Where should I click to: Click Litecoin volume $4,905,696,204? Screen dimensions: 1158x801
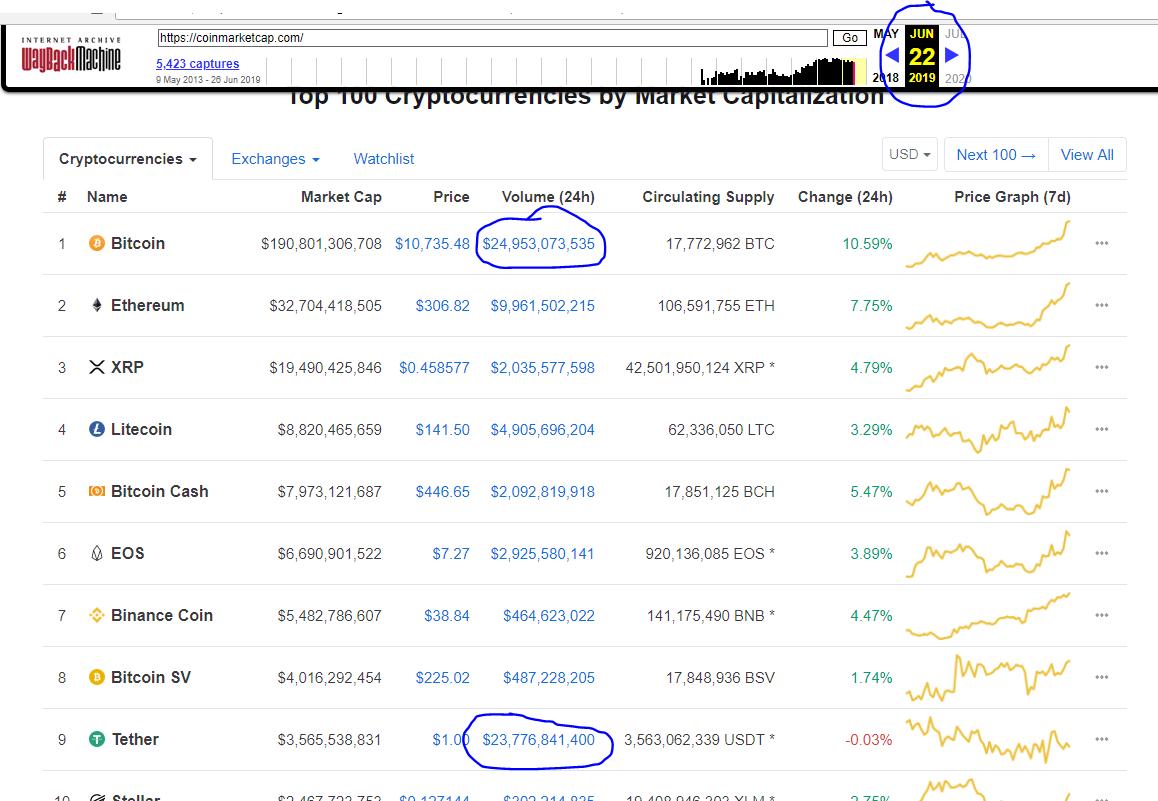(543, 430)
